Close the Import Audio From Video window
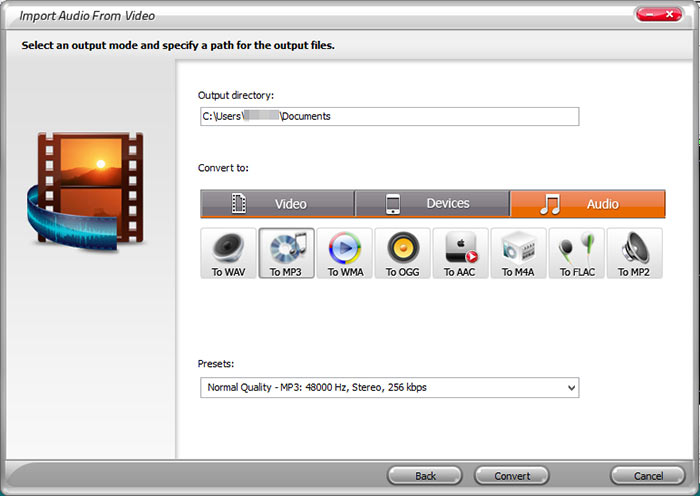 (x=670, y=15)
